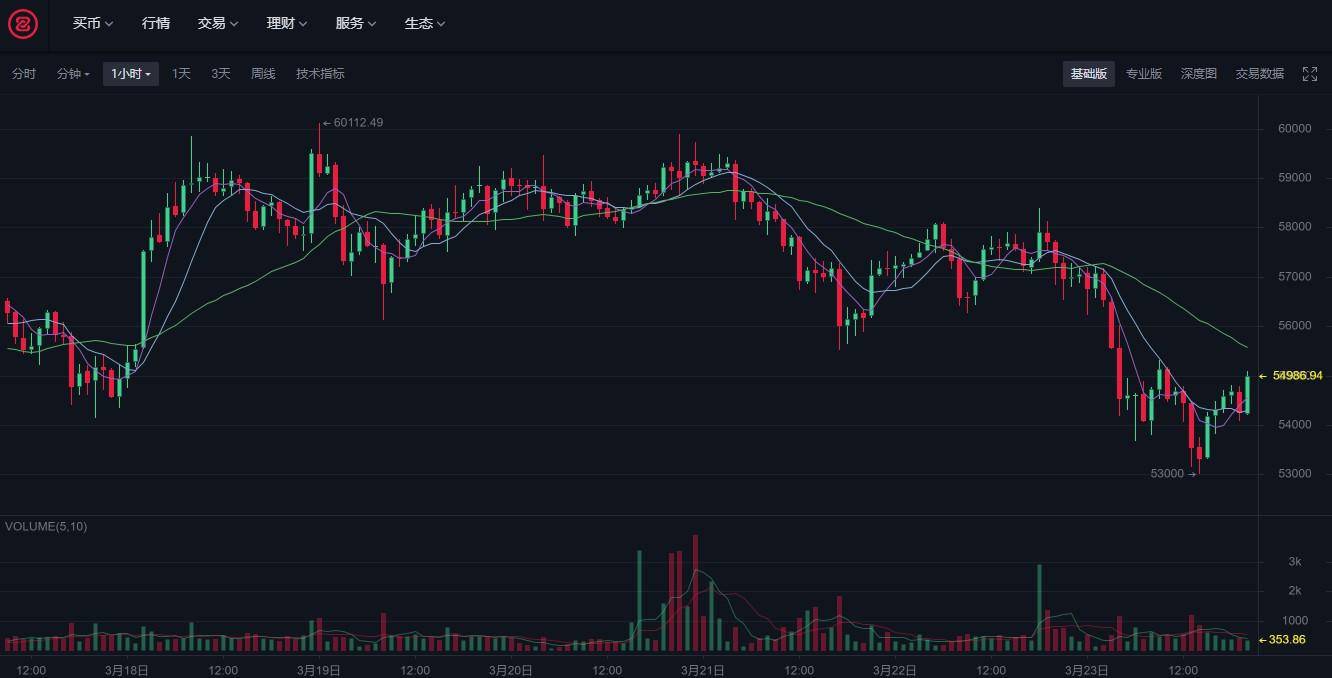Switch to 专业版 chart mode

click(1144, 74)
